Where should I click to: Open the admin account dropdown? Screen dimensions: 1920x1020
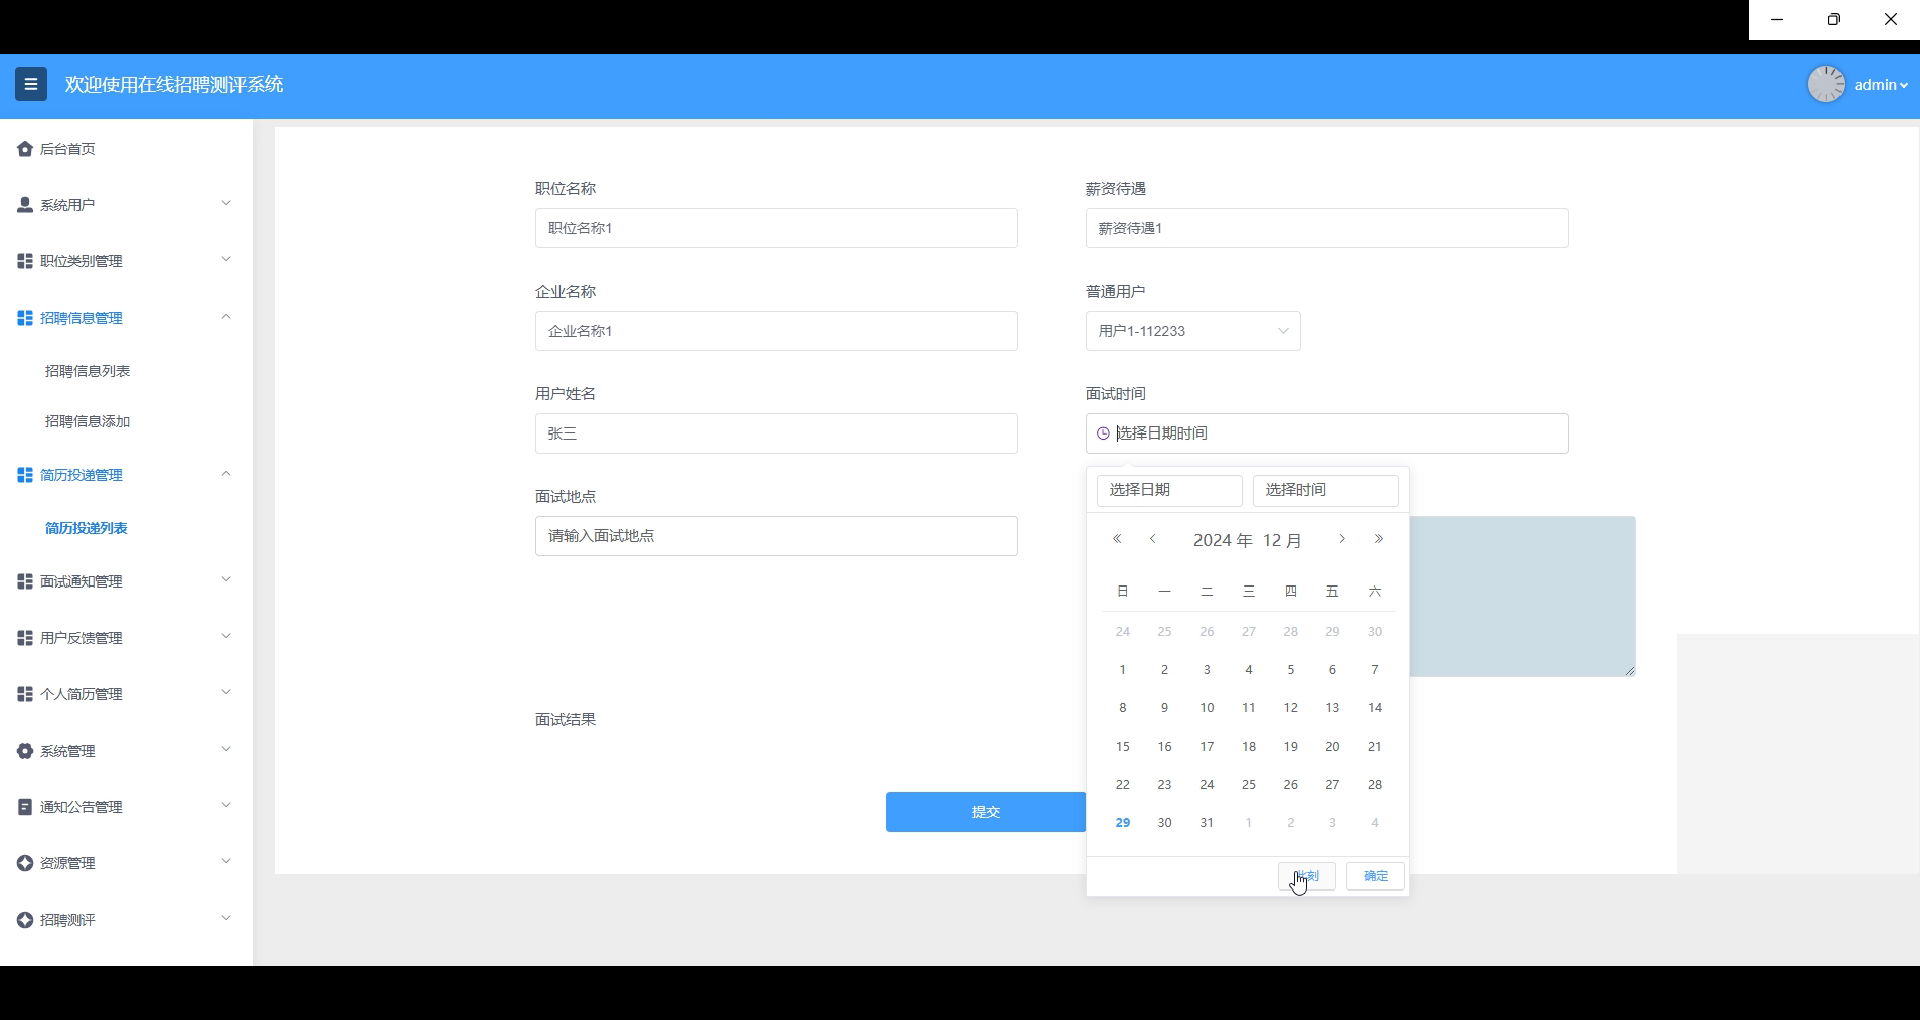point(1880,85)
